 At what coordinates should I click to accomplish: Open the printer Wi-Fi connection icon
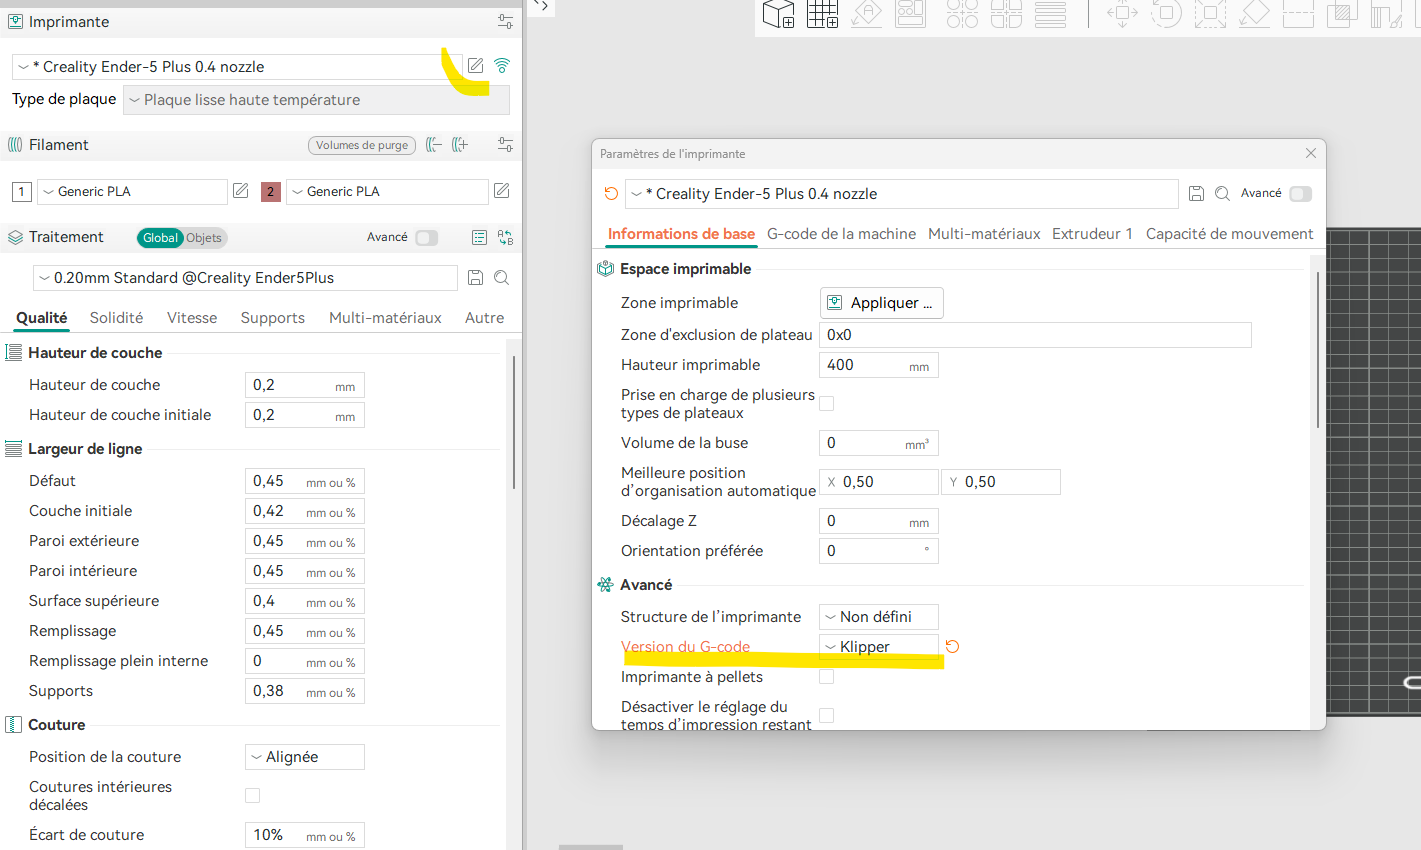(502, 66)
